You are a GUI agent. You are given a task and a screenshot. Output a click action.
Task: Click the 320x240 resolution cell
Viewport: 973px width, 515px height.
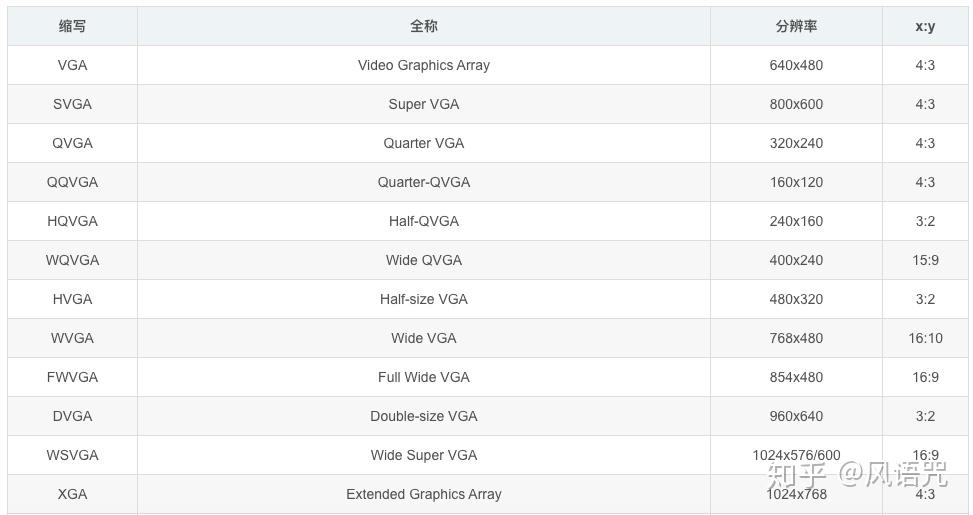pyautogui.click(x=796, y=143)
